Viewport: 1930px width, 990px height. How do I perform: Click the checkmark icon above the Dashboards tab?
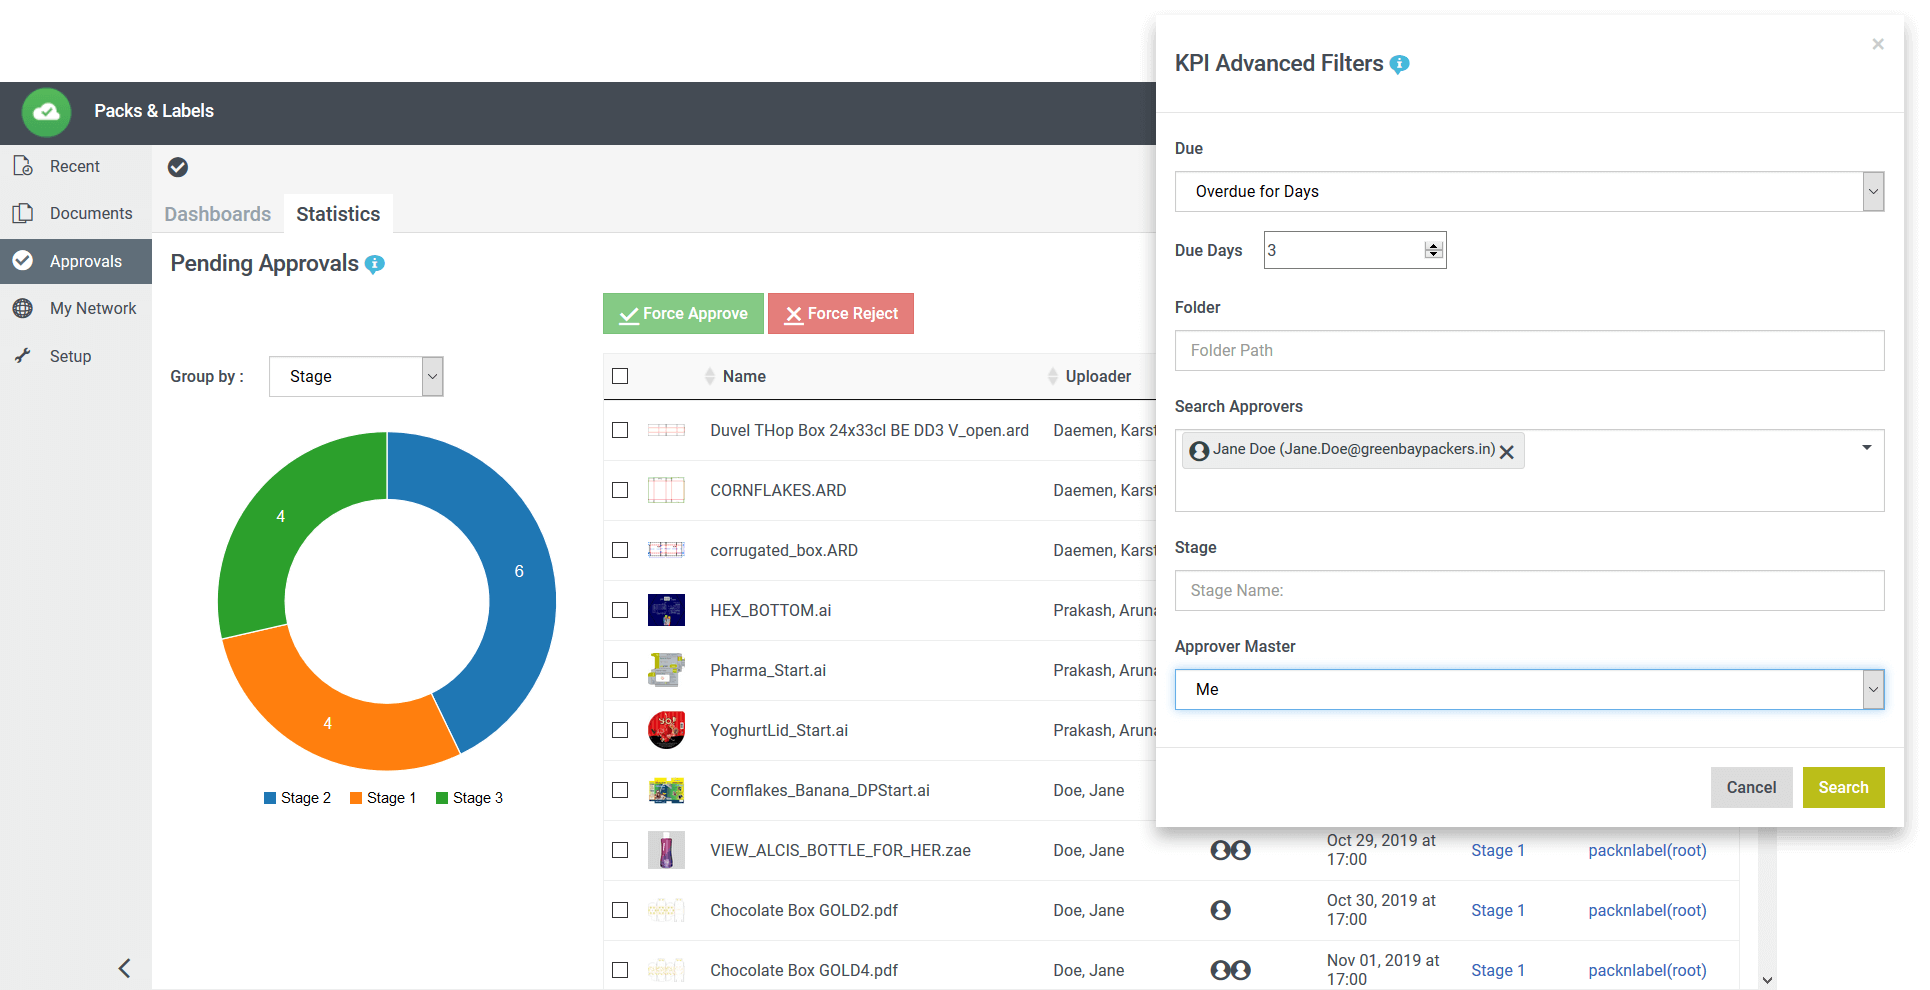178,167
